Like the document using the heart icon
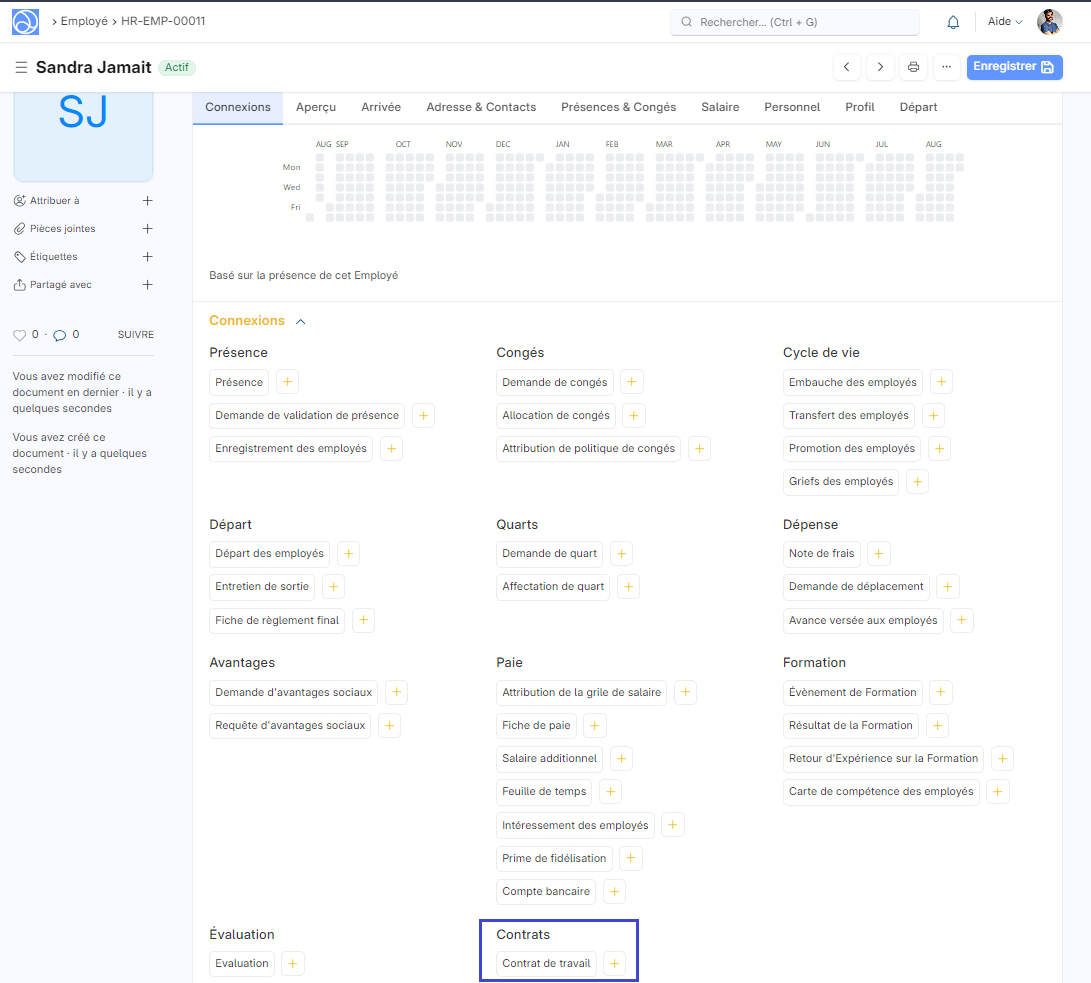This screenshot has width=1091, height=983. 21,334
